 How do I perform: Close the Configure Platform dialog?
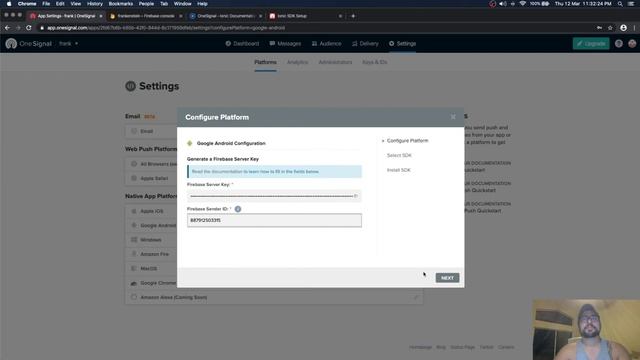coord(453,117)
